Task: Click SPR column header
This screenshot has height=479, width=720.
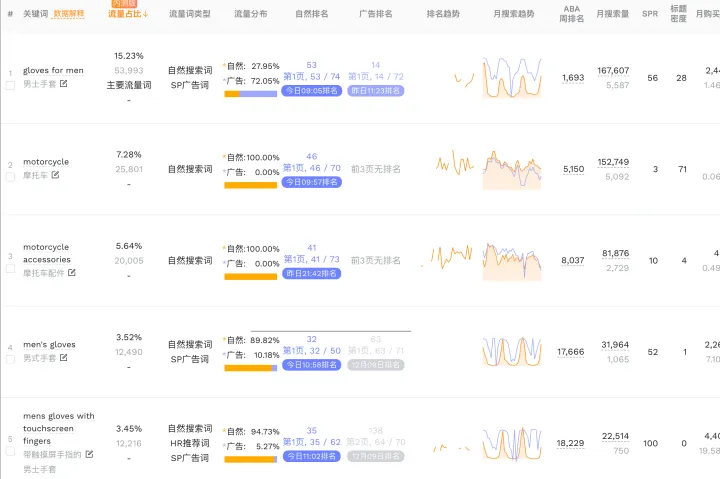Action: coord(650,14)
